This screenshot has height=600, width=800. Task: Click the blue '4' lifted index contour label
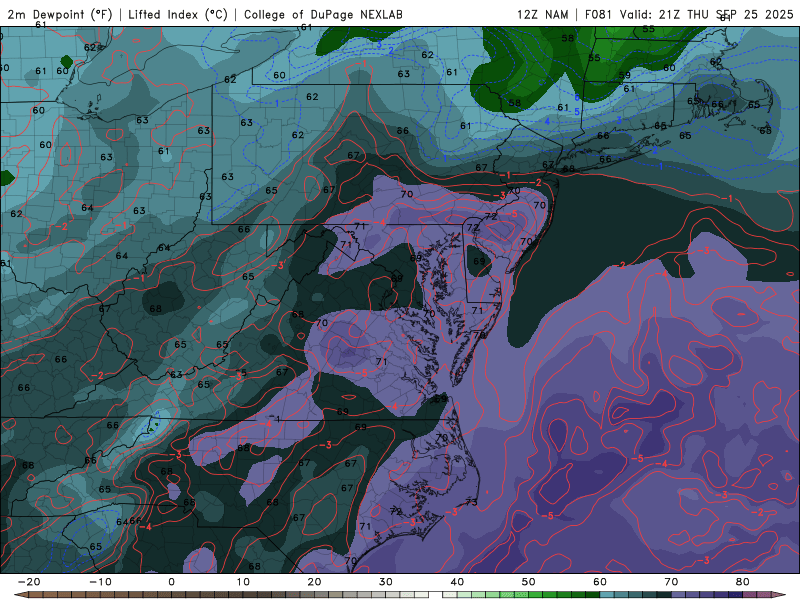(x=547, y=121)
